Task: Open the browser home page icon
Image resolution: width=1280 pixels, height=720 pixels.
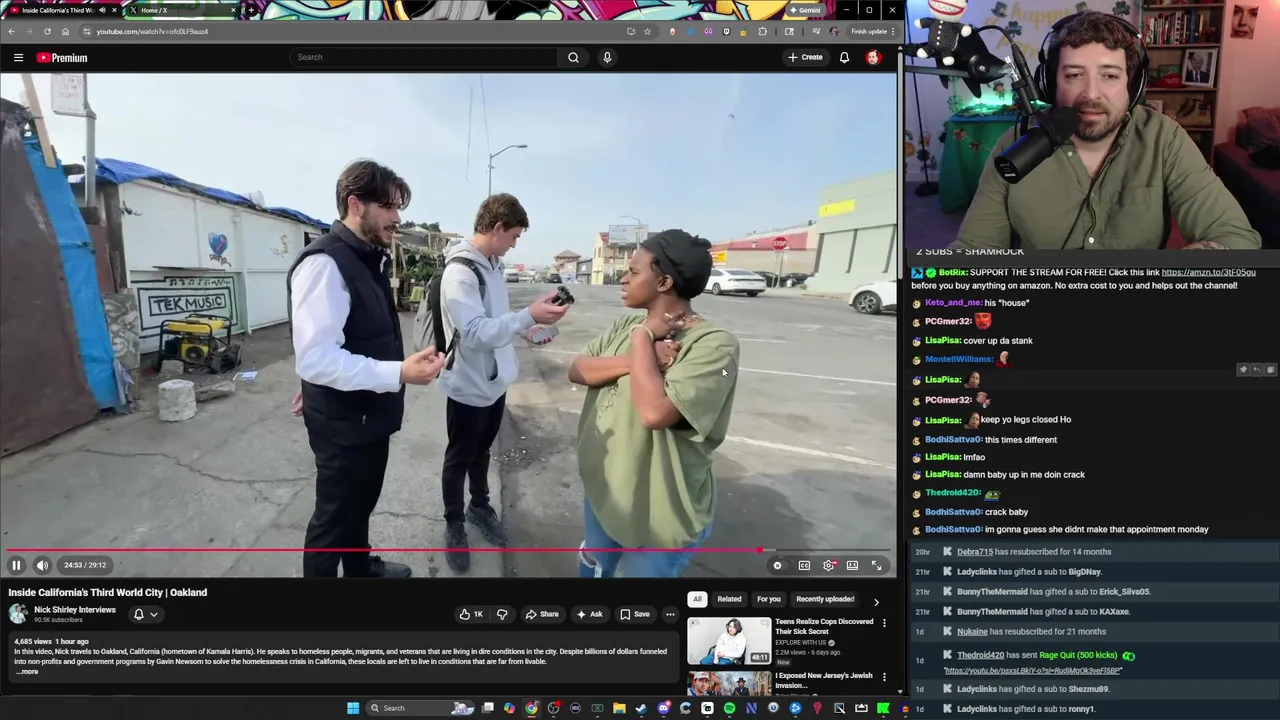Action: click(65, 31)
